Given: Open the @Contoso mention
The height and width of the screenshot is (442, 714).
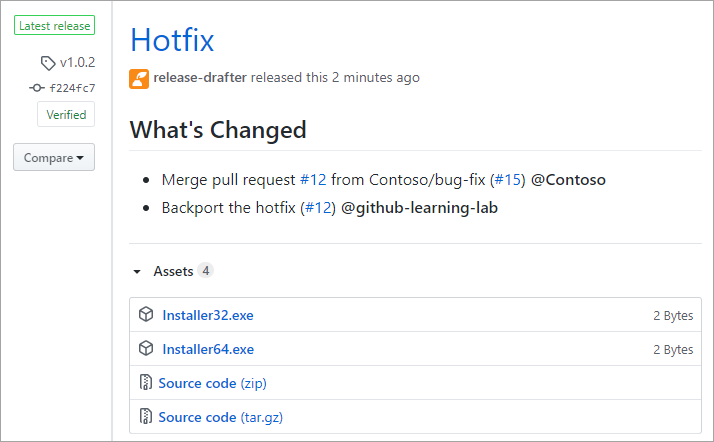Looking at the screenshot, I should coord(568,180).
